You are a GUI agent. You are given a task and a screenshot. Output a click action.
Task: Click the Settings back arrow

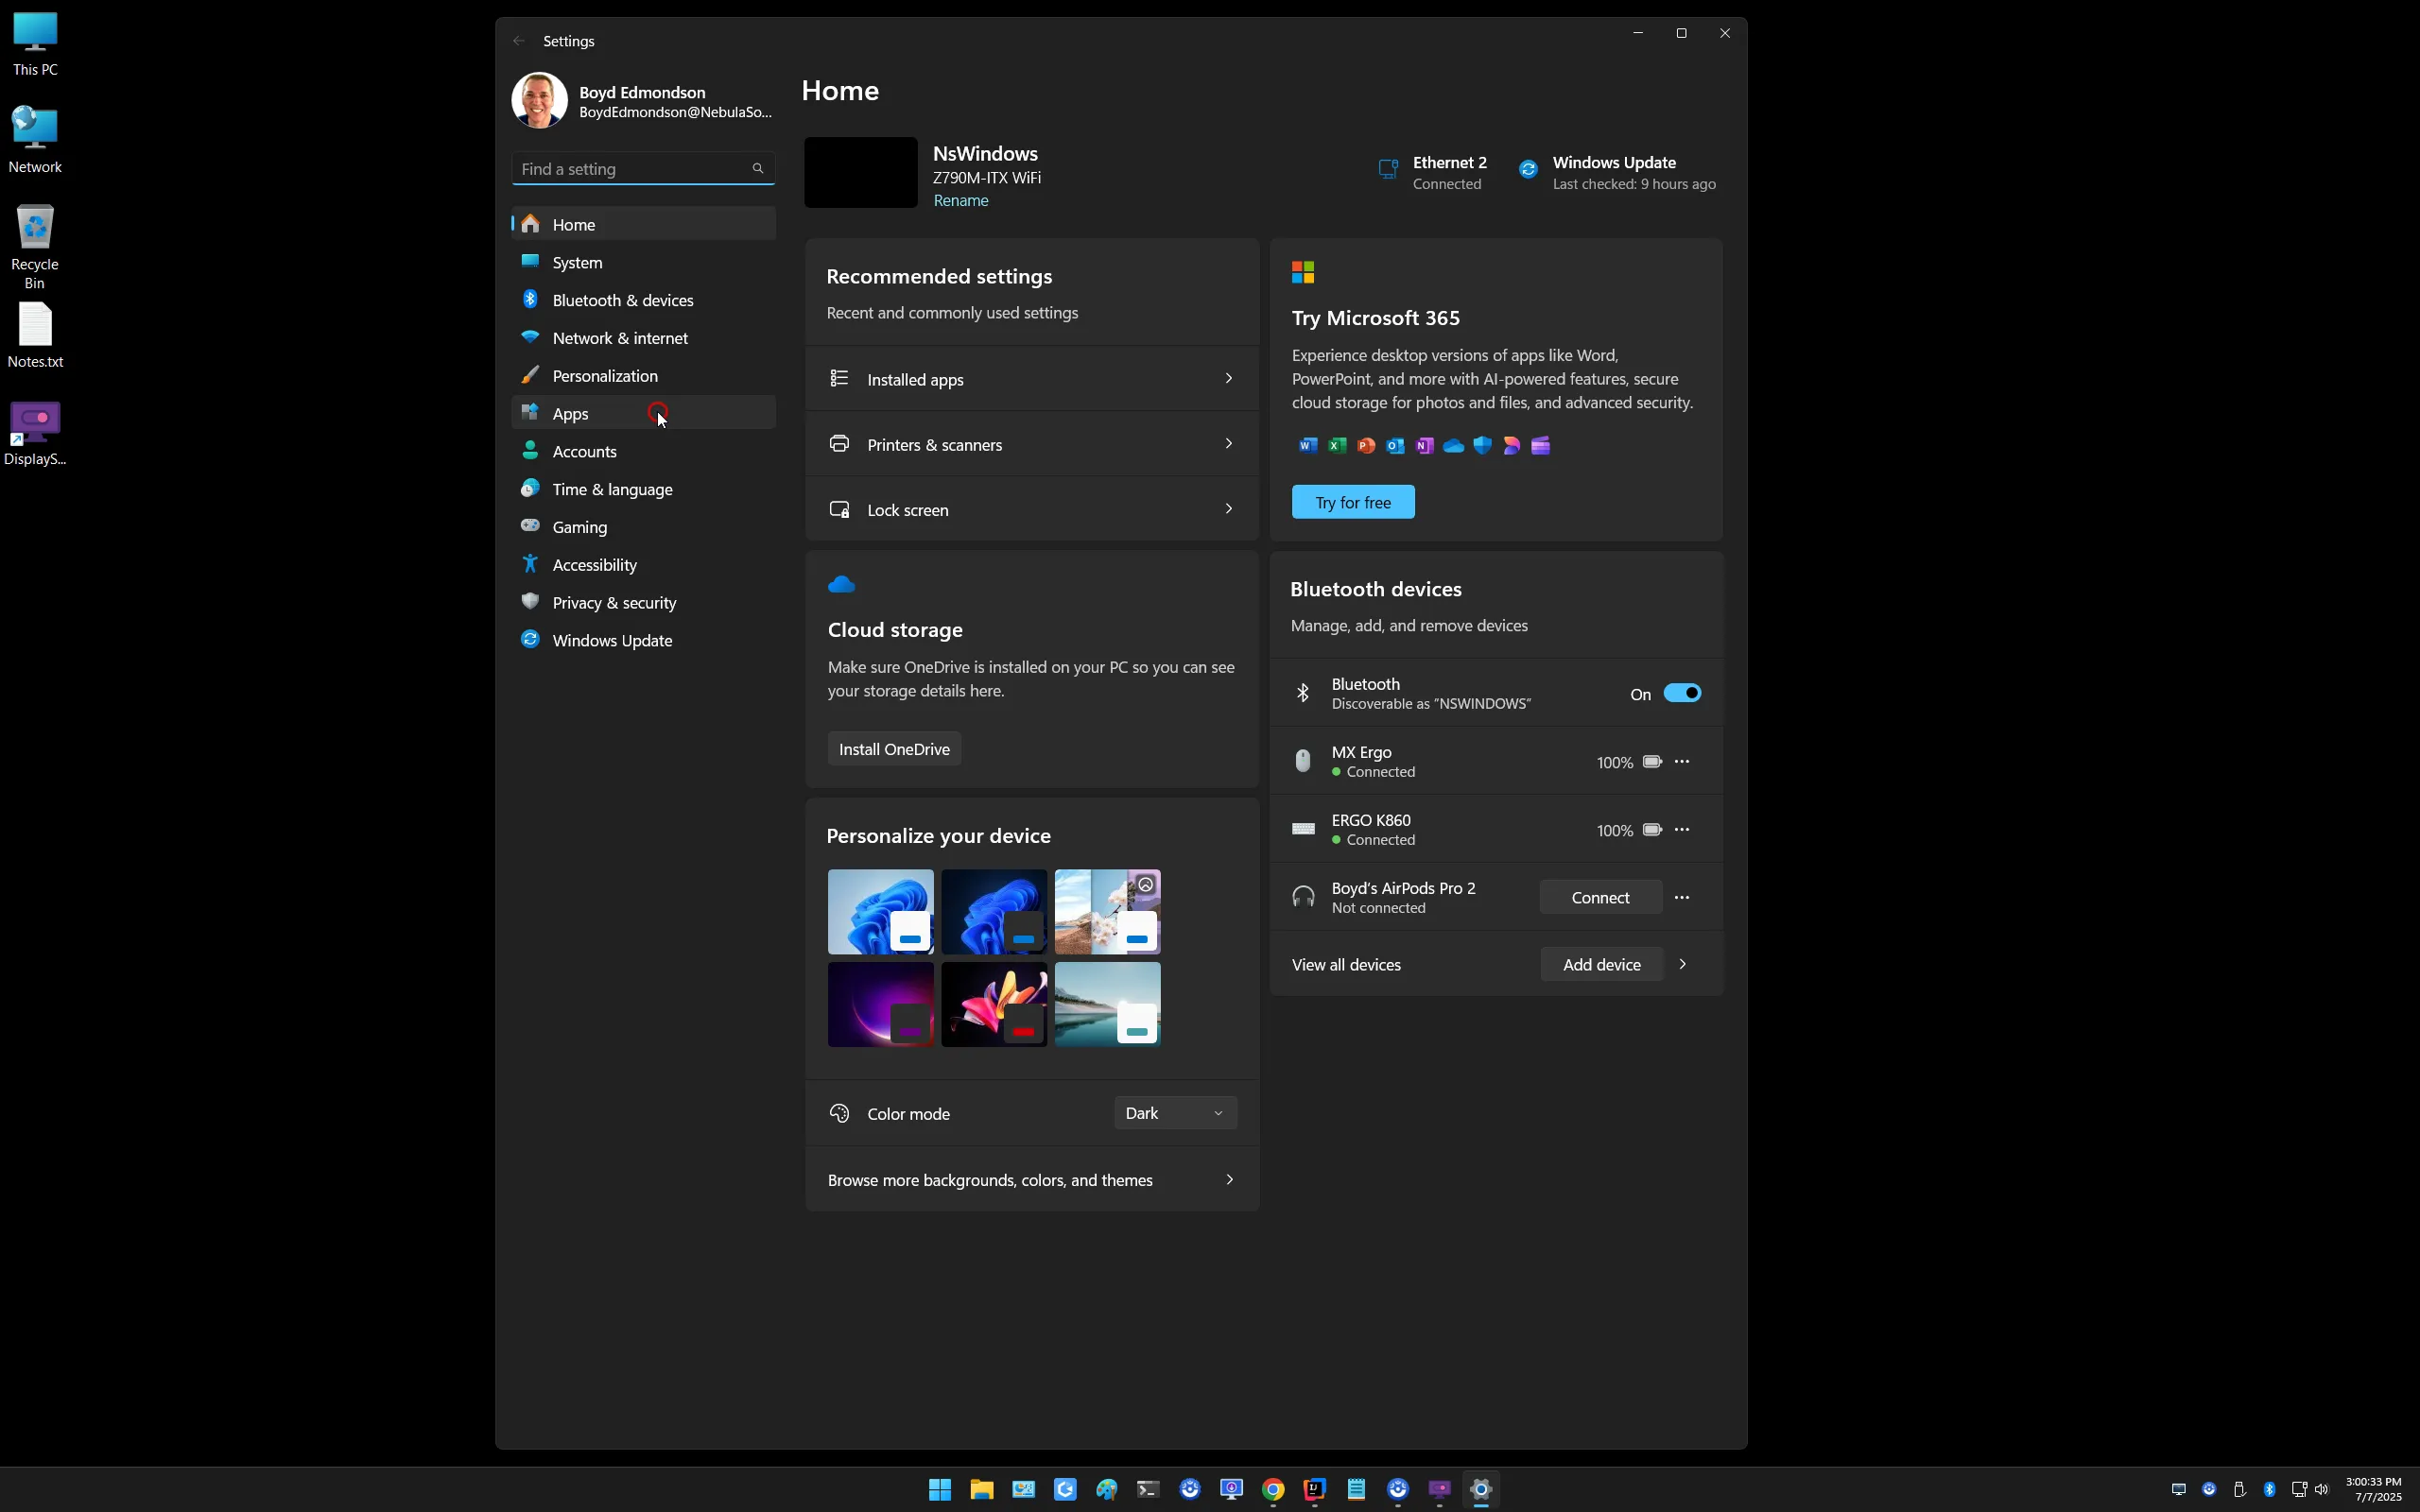pyautogui.click(x=518, y=41)
